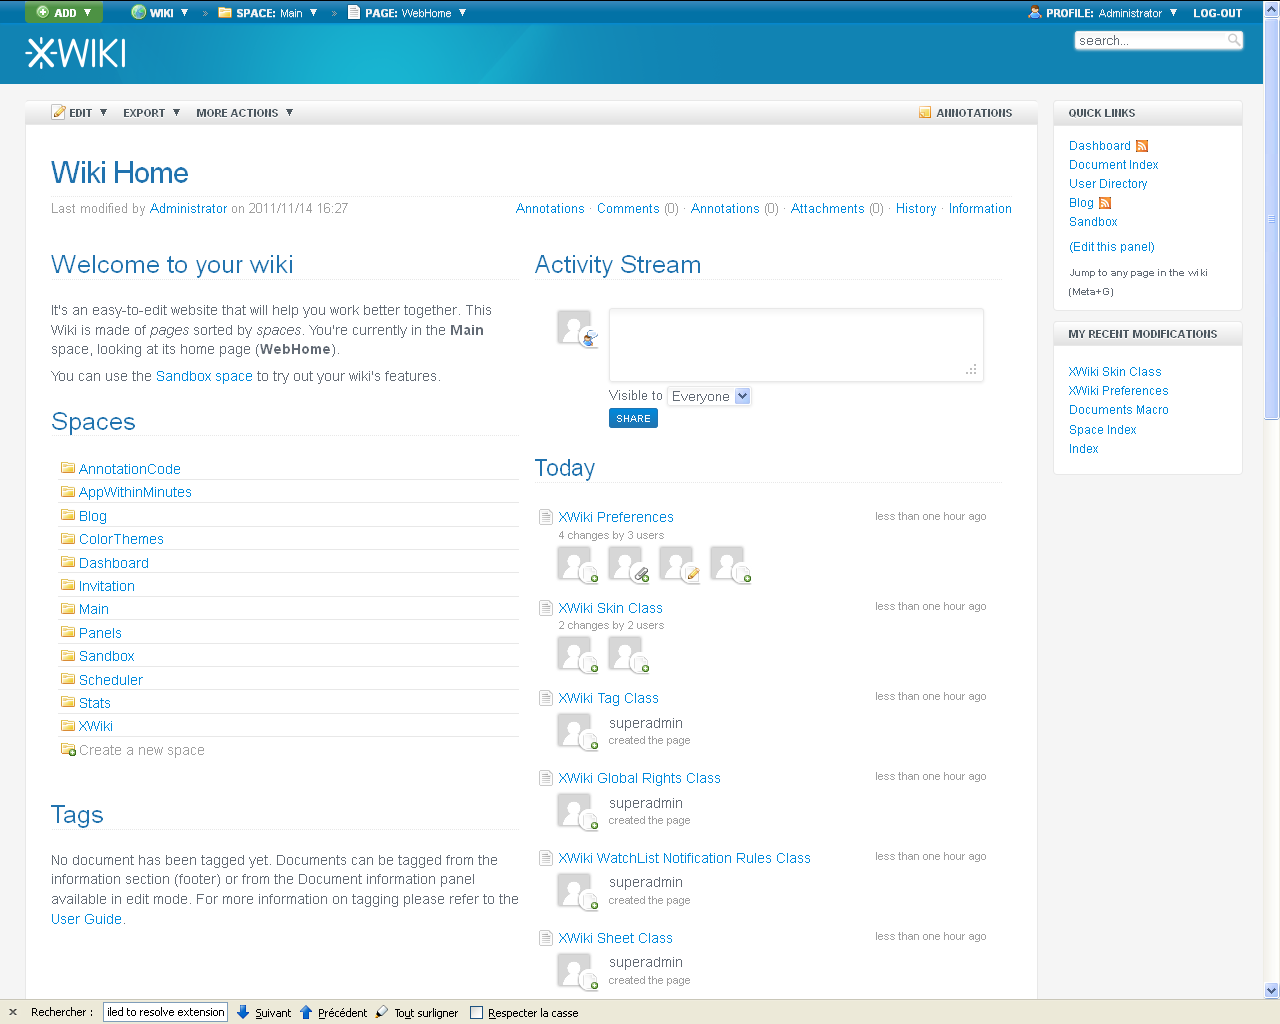Open the XWiki WatchList Notification Rules Class link

pyautogui.click(x=684, y=858)
